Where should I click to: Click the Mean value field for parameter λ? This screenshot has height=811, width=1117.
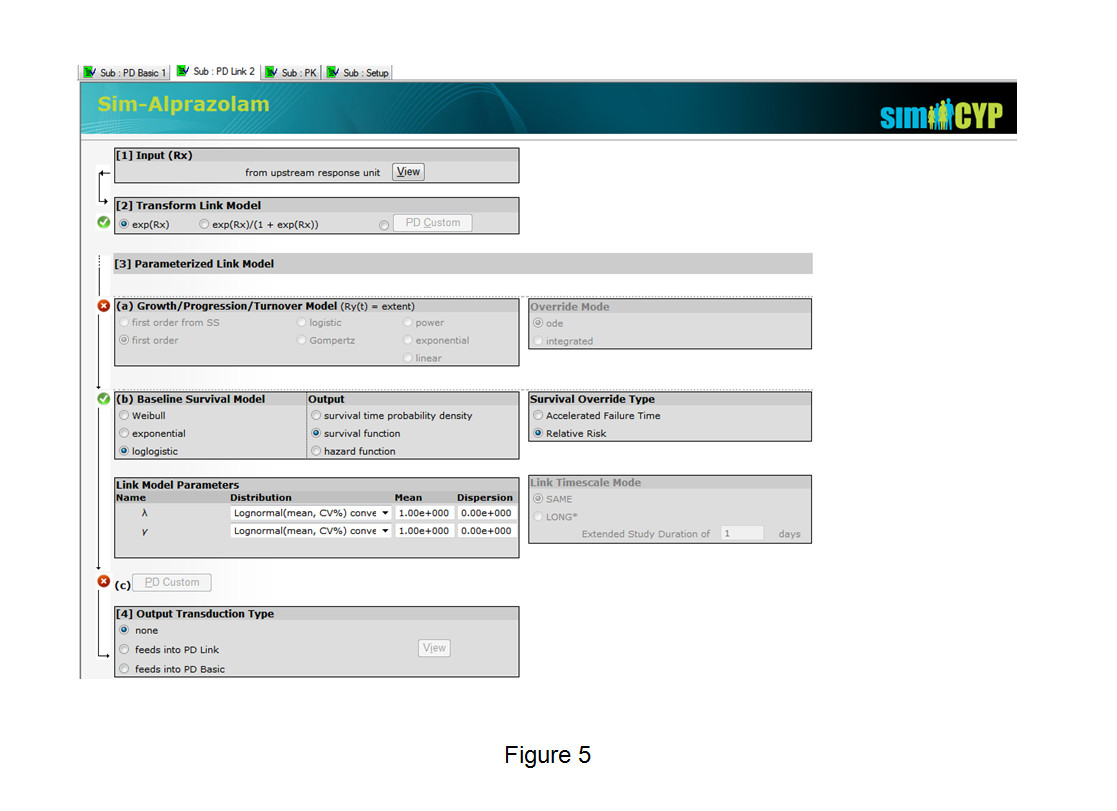pos(424,512)
